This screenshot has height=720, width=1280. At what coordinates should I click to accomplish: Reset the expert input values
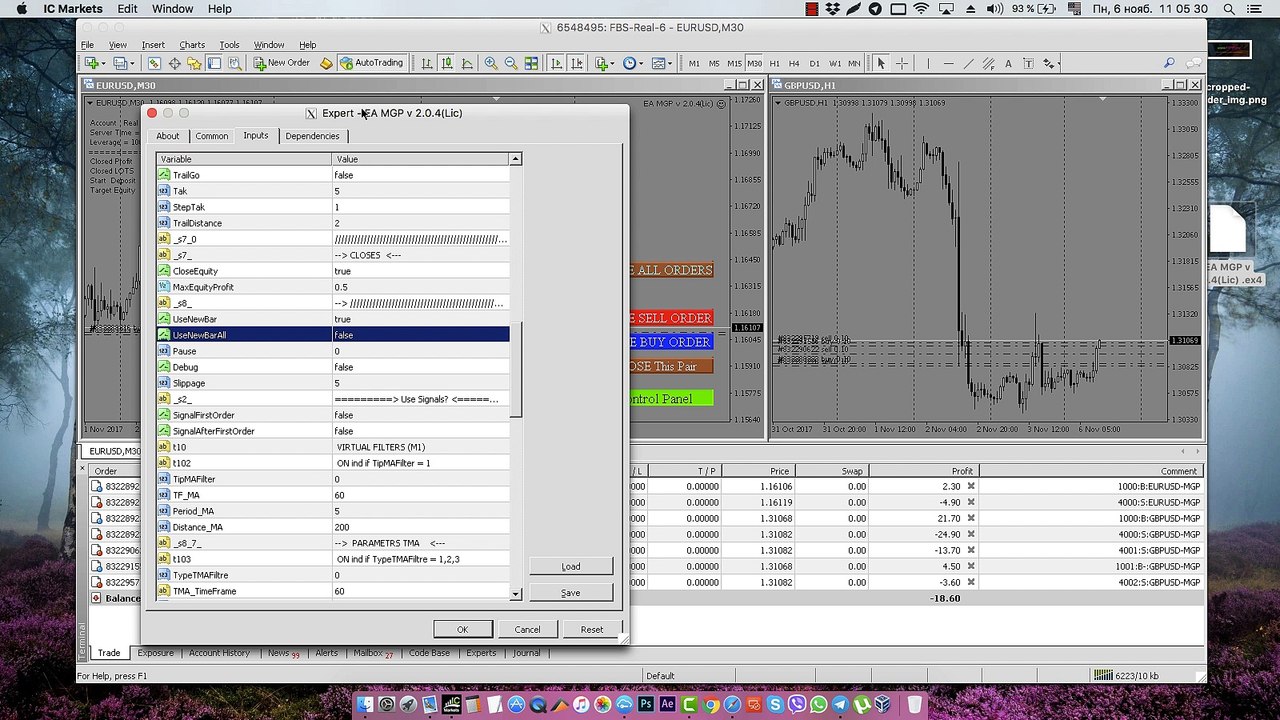click(x=592, y=629)
